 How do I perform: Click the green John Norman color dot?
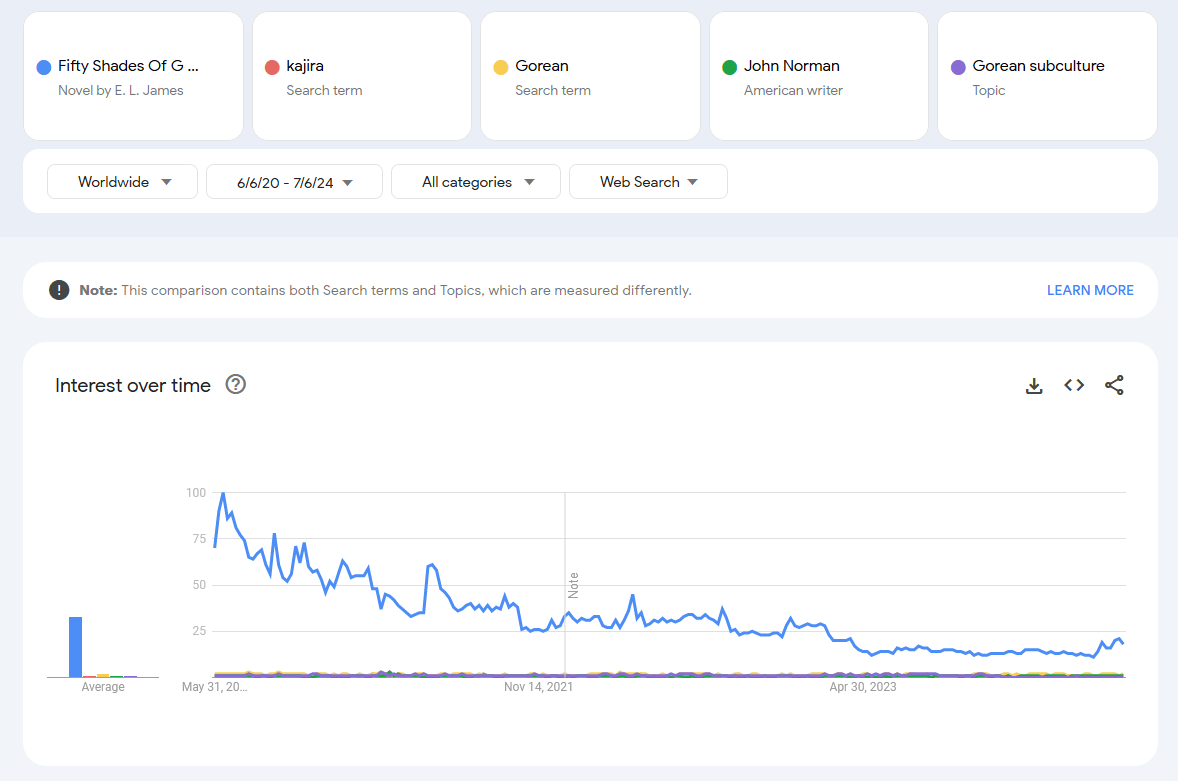(x=729, y=67)
